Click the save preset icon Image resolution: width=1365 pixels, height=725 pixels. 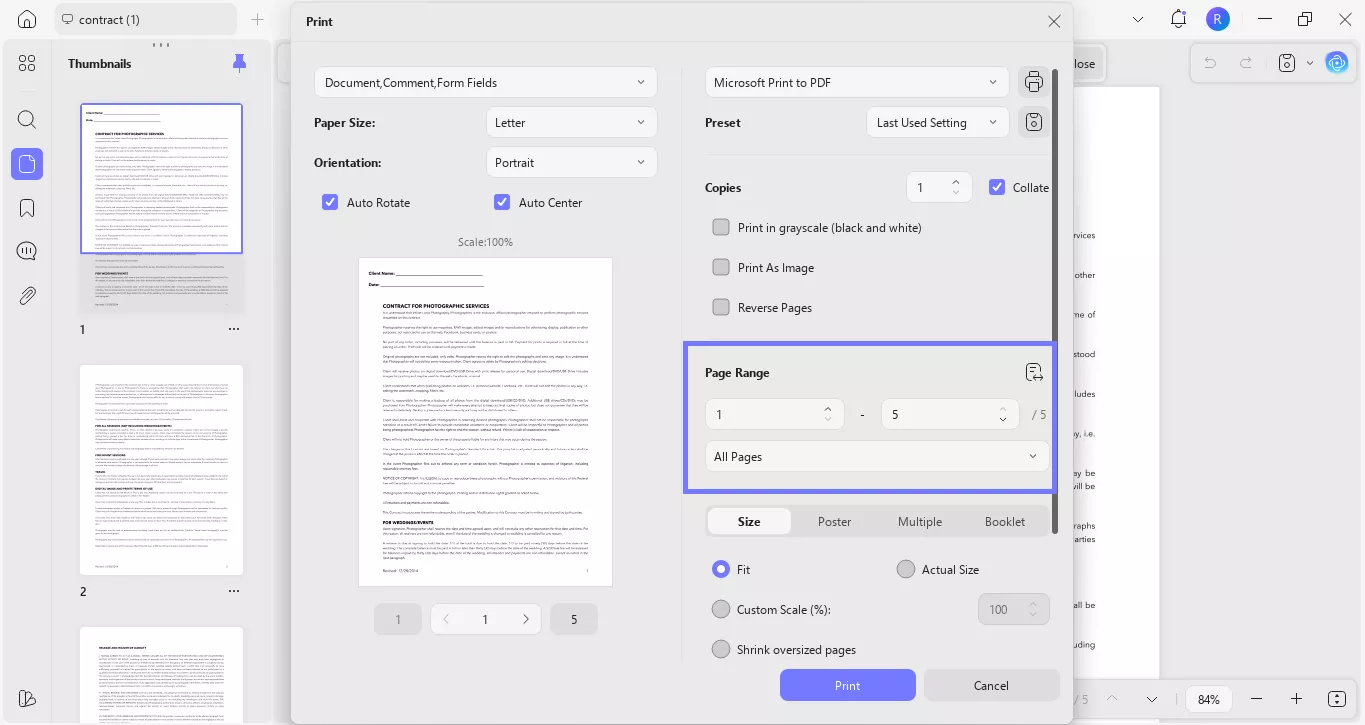pos(1034,122)
